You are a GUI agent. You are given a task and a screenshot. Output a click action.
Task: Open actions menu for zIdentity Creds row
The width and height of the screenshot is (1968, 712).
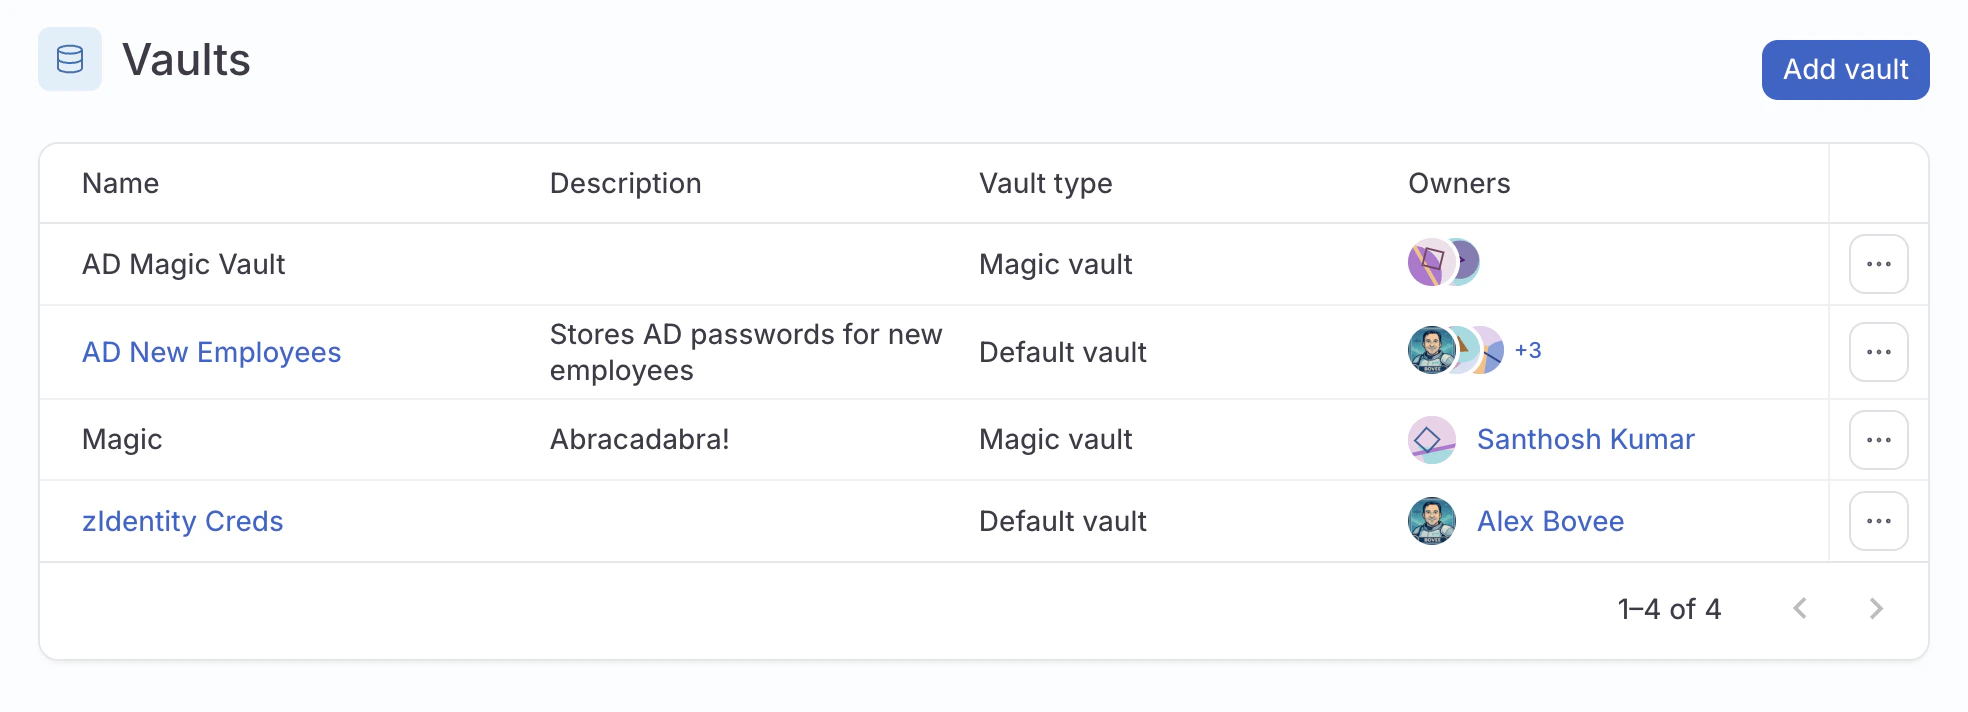(1878, 520)
